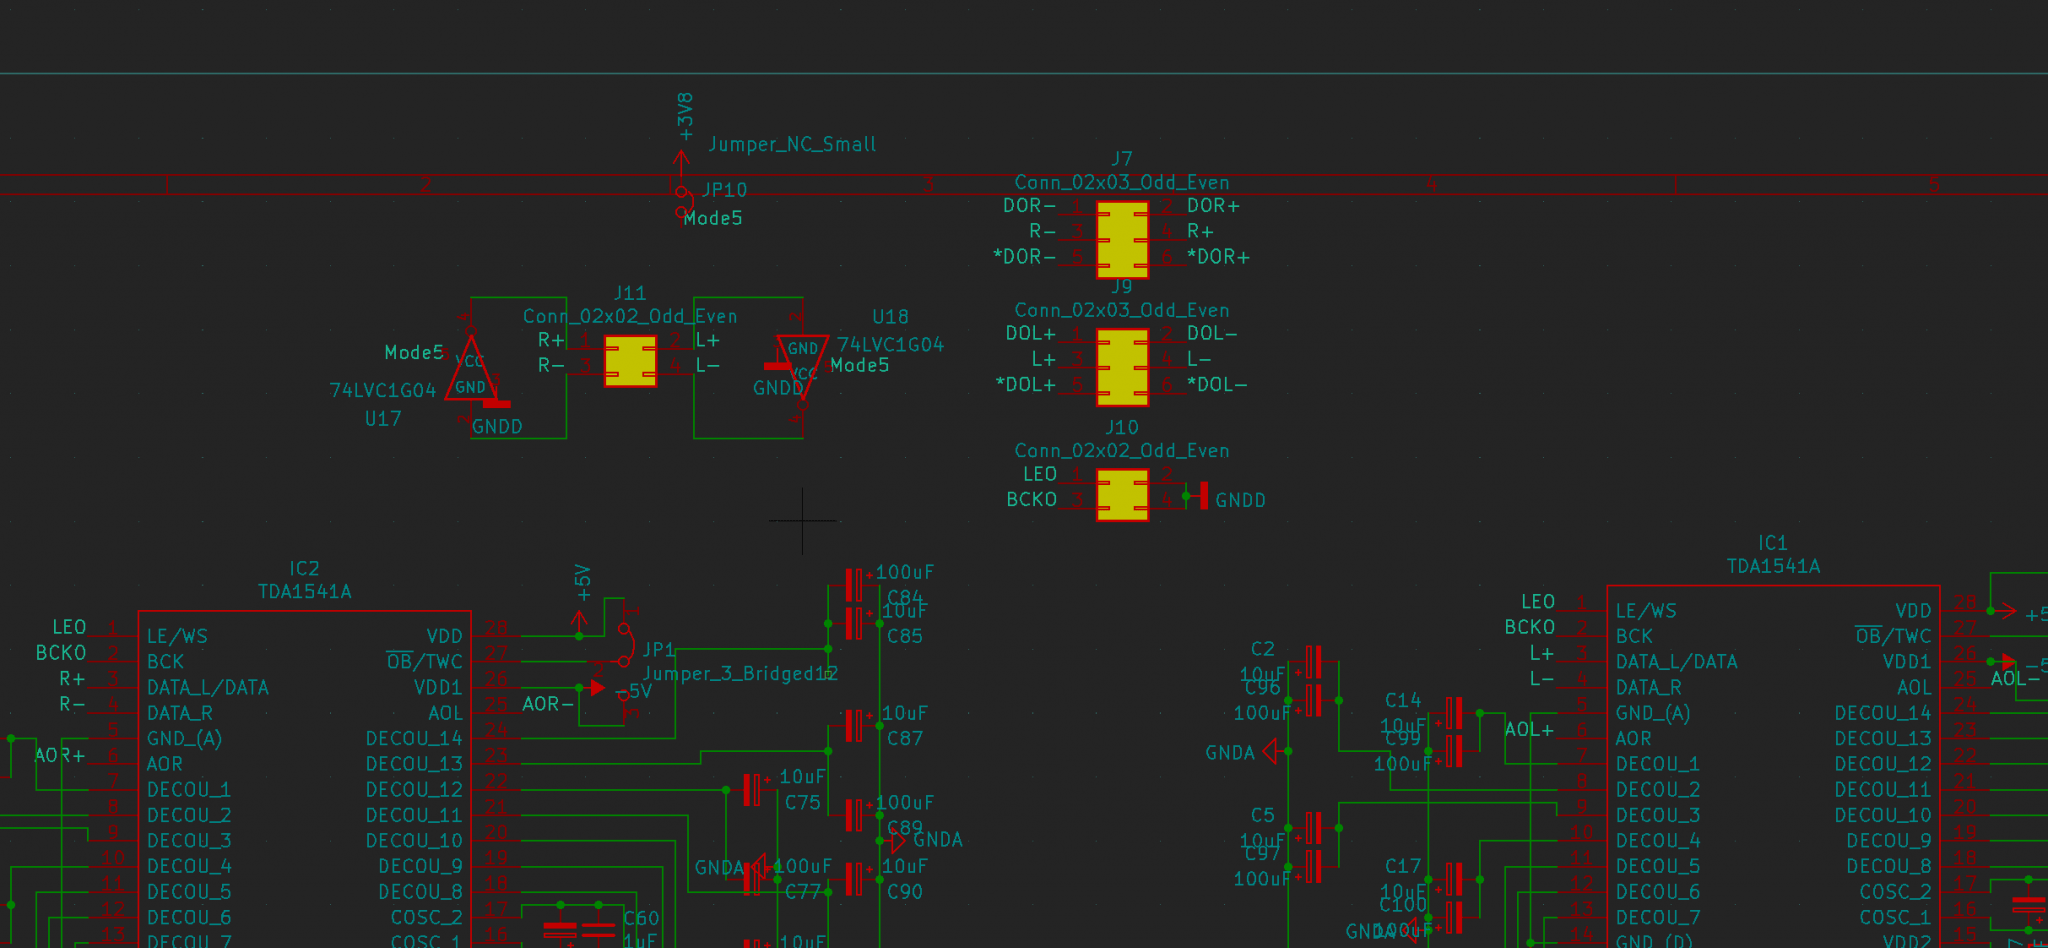Click TDA1541A value text under IC2
Viewport: 2048px width, 948px height.
pyautogui.click(x=305, y=592)
